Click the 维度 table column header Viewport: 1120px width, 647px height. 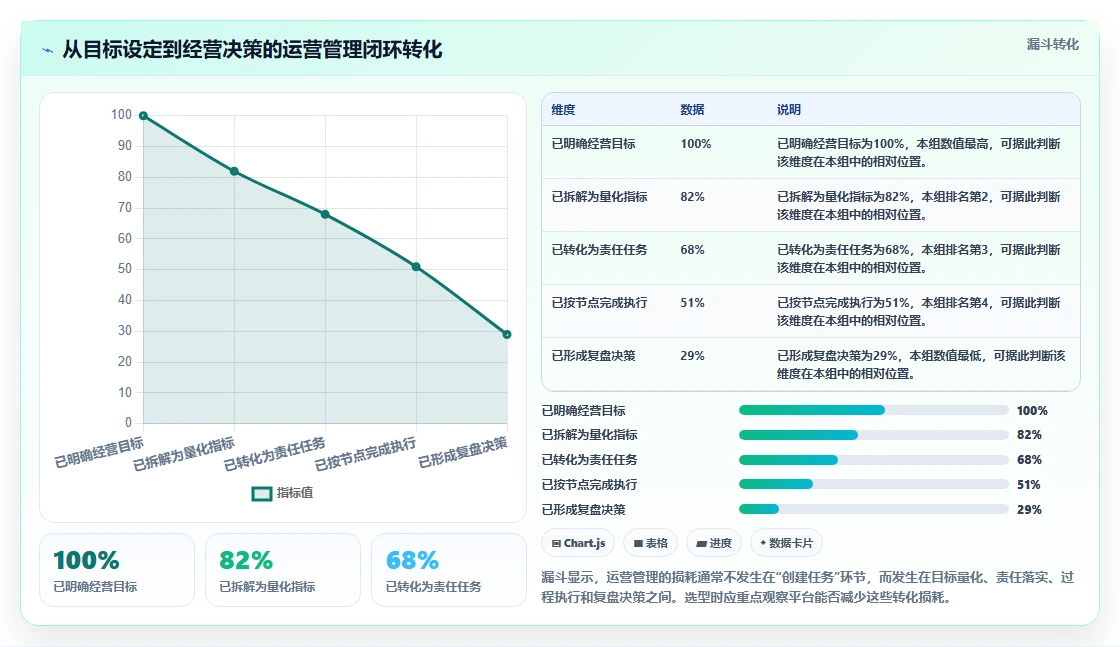(x=564, y=109)
